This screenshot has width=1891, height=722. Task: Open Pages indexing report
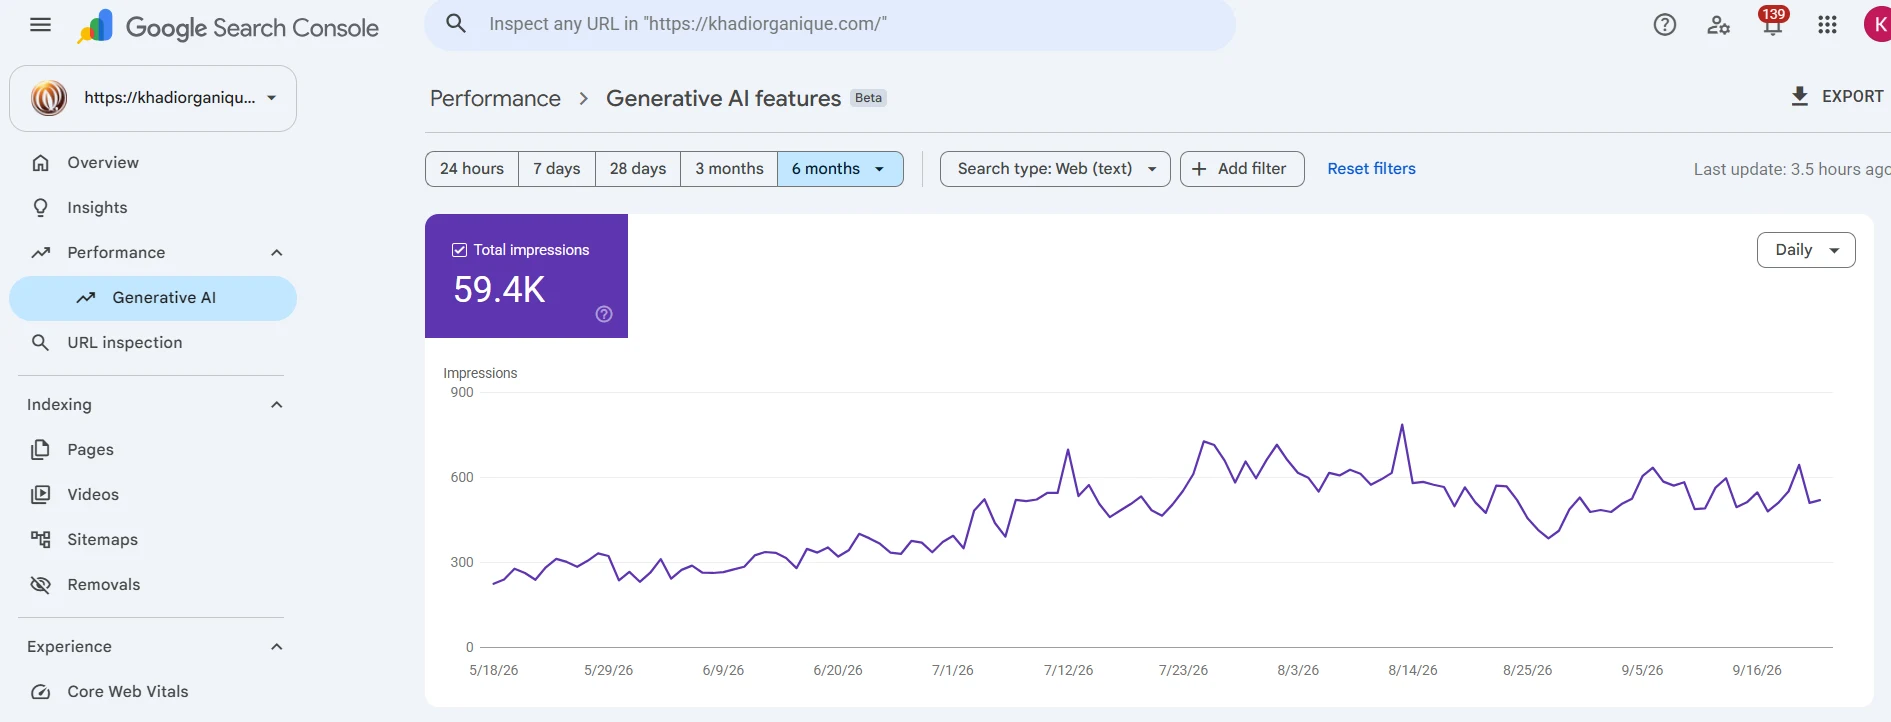point(153,450)
